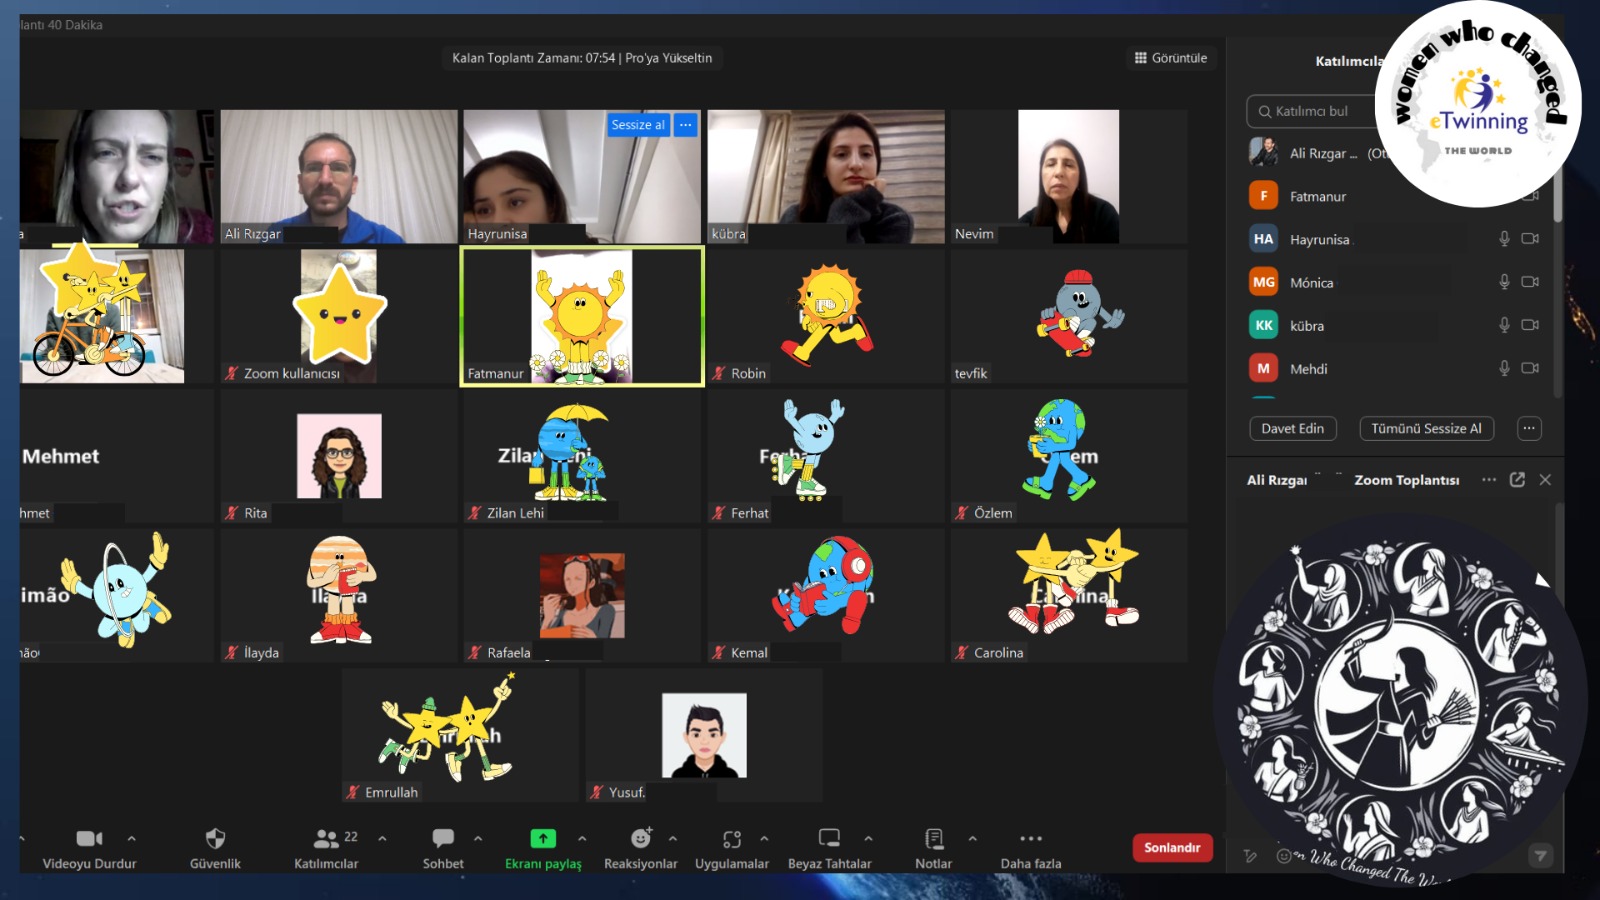The height and width of the screenshot is (900, 1600).
Task: Select Yusuf's avatar tile
Action: click(704, 735)
